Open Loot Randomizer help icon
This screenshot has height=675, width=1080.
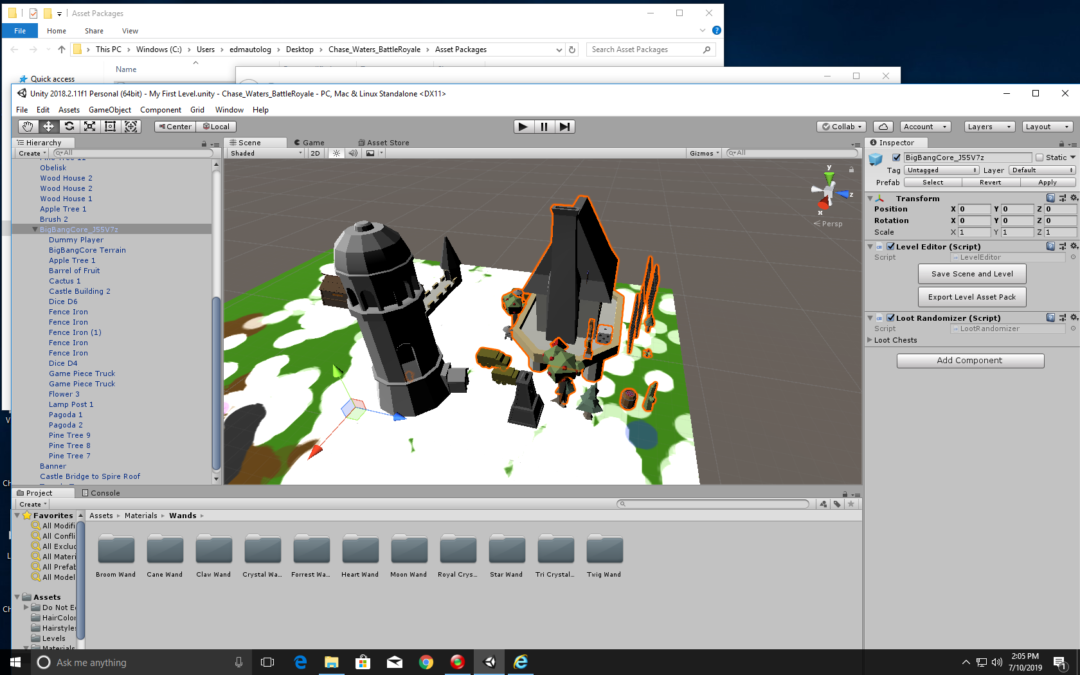click(x=1050, y=318)
